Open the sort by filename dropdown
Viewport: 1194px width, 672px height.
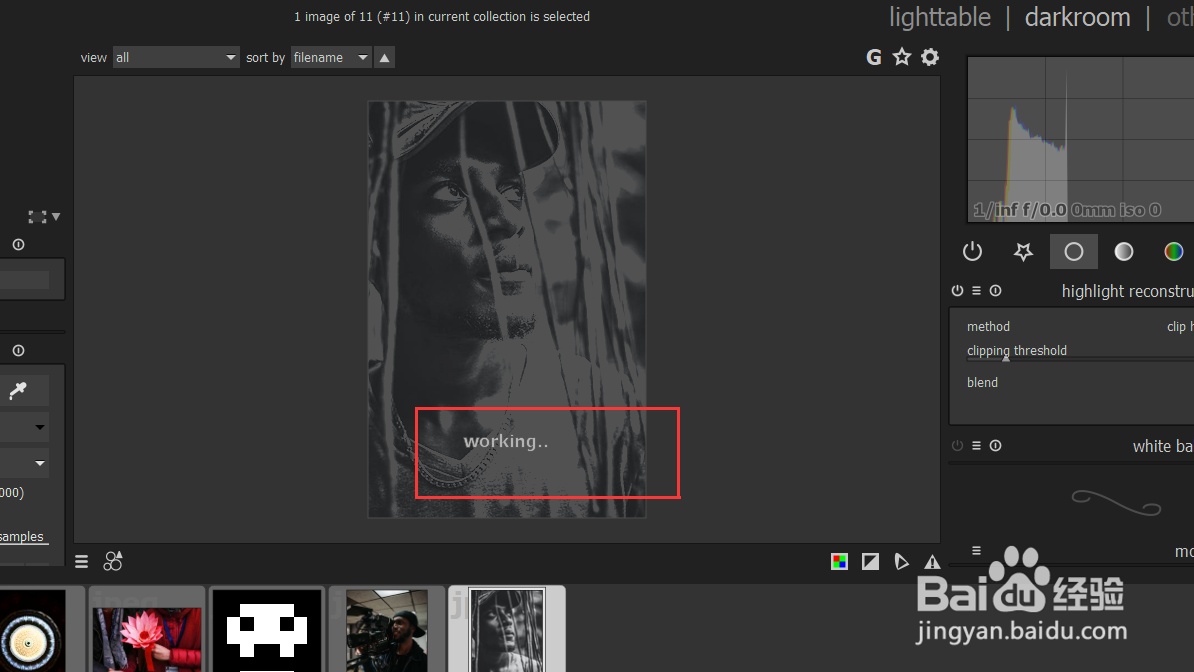(331, 57)
